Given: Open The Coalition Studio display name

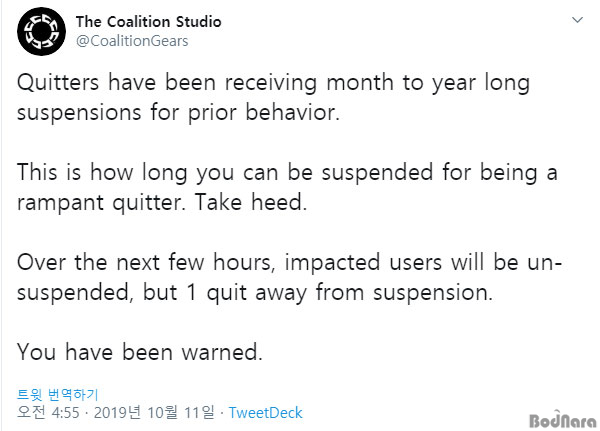Looking at the screenshot, I should 148,21.
